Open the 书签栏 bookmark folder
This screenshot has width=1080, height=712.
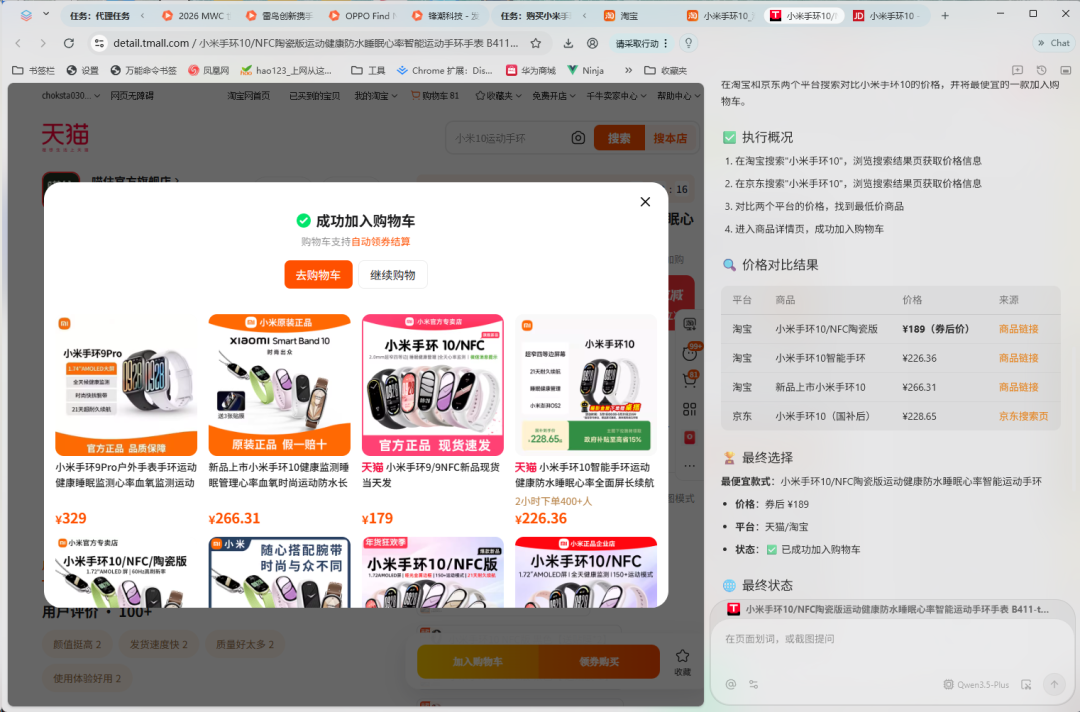[x=33, y=70]
